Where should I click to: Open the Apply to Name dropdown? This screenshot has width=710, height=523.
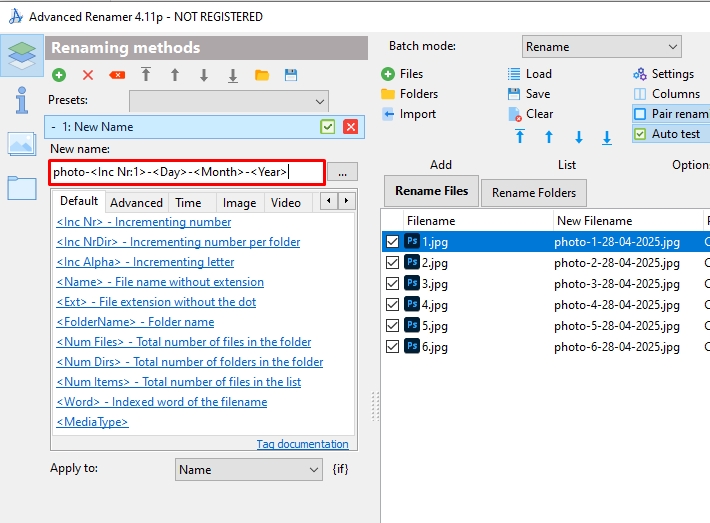pos(247,469)
